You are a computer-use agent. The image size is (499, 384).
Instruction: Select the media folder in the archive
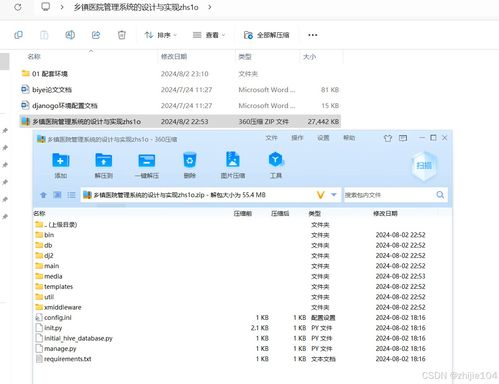pos(49,276)
